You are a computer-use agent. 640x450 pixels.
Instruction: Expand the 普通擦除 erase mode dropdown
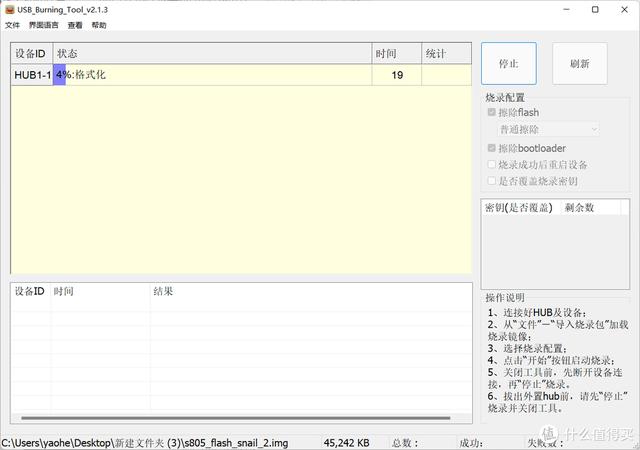pyautogui.click(x=549, y=129)
